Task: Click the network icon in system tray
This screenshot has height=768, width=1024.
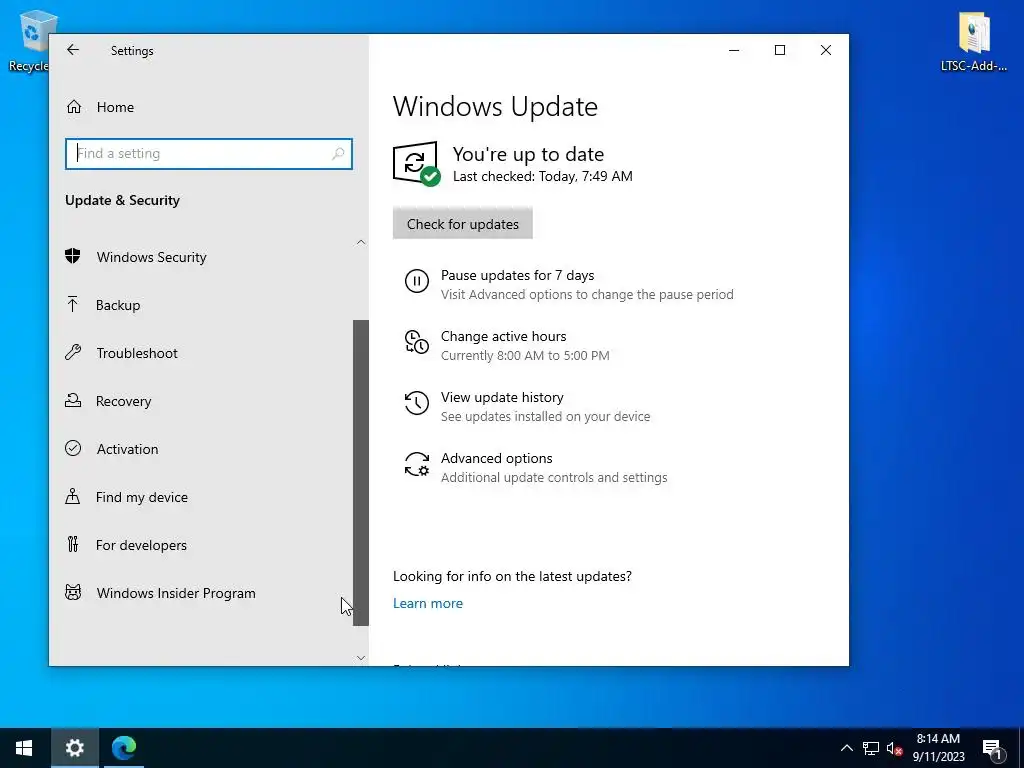Action: click(871, 748)
